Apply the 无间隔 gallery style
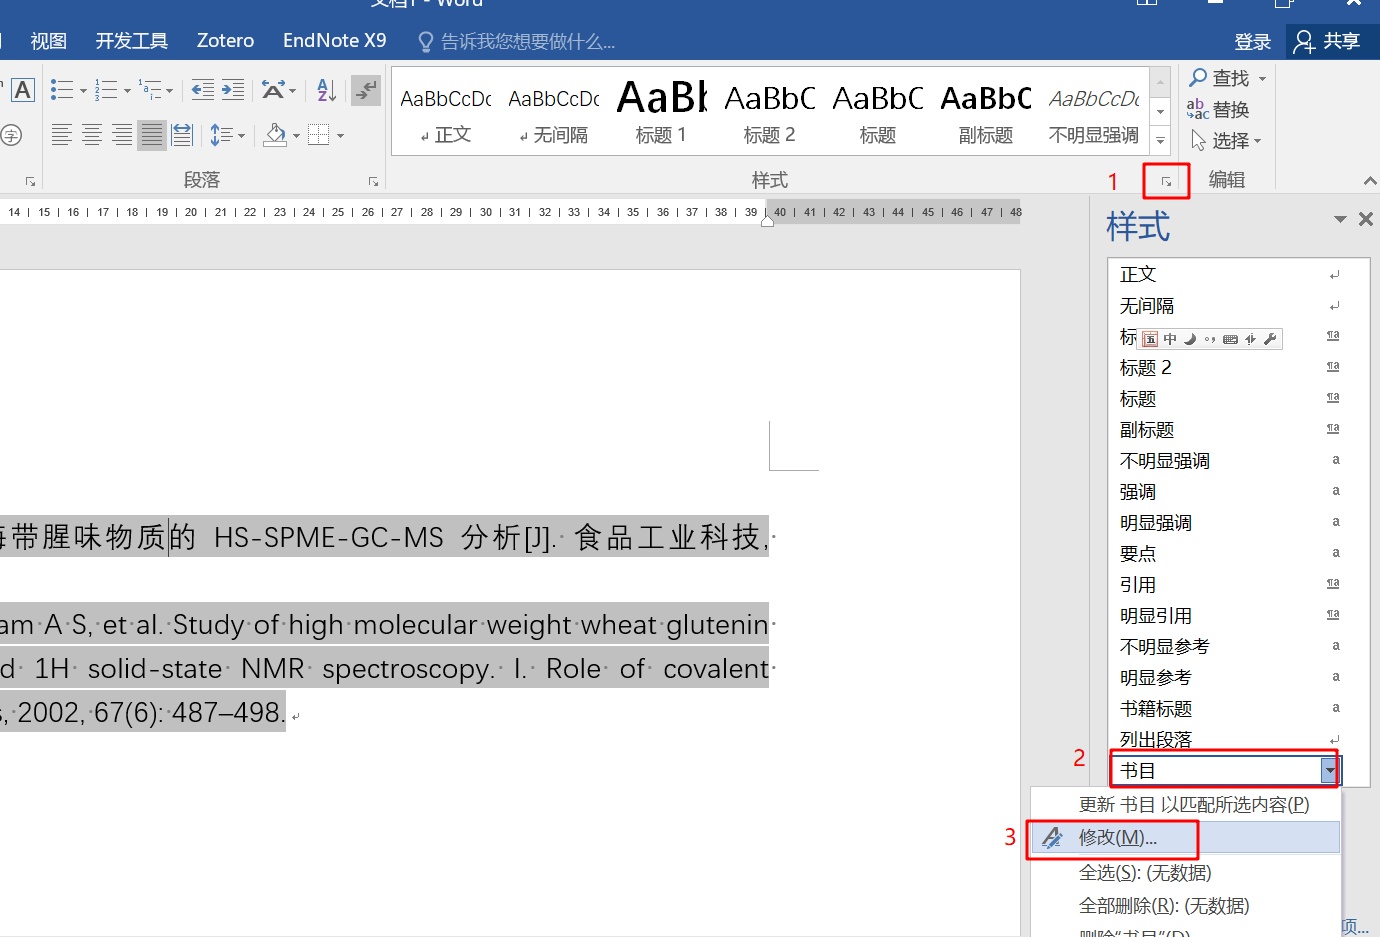 click(553, 112)
